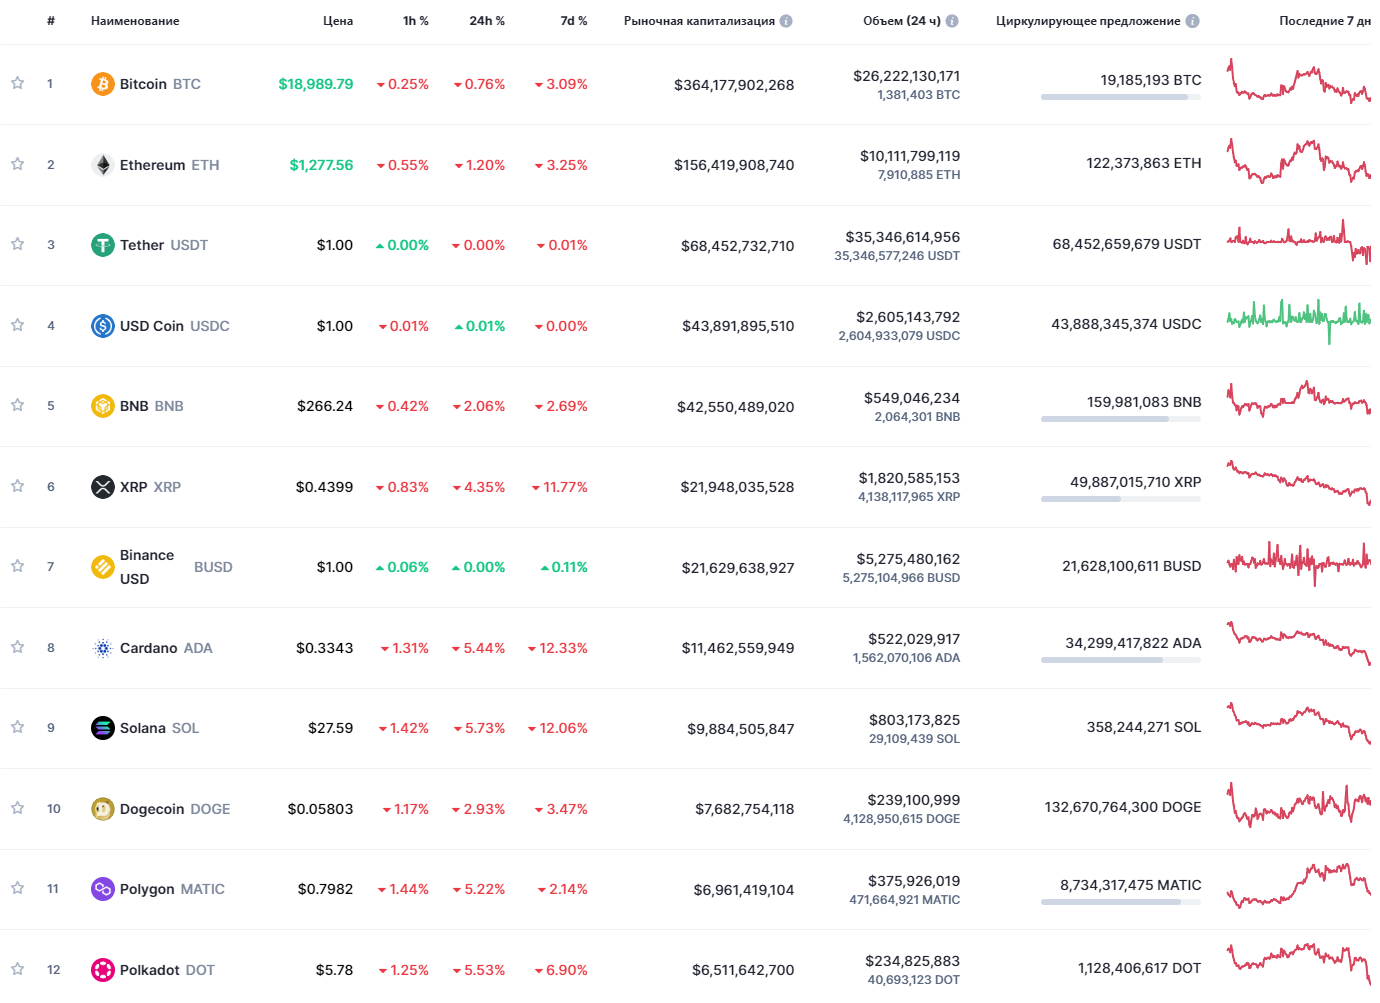Sort by Рыночная капитализация header
The image size is (1380, 1003).
click(x=699, y=21)
